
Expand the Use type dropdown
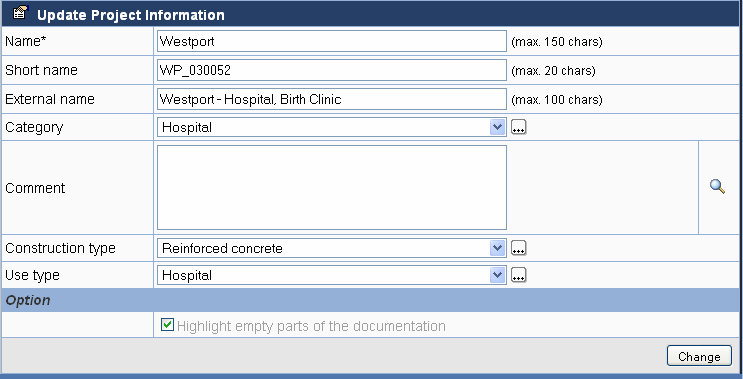coord(332,275)
